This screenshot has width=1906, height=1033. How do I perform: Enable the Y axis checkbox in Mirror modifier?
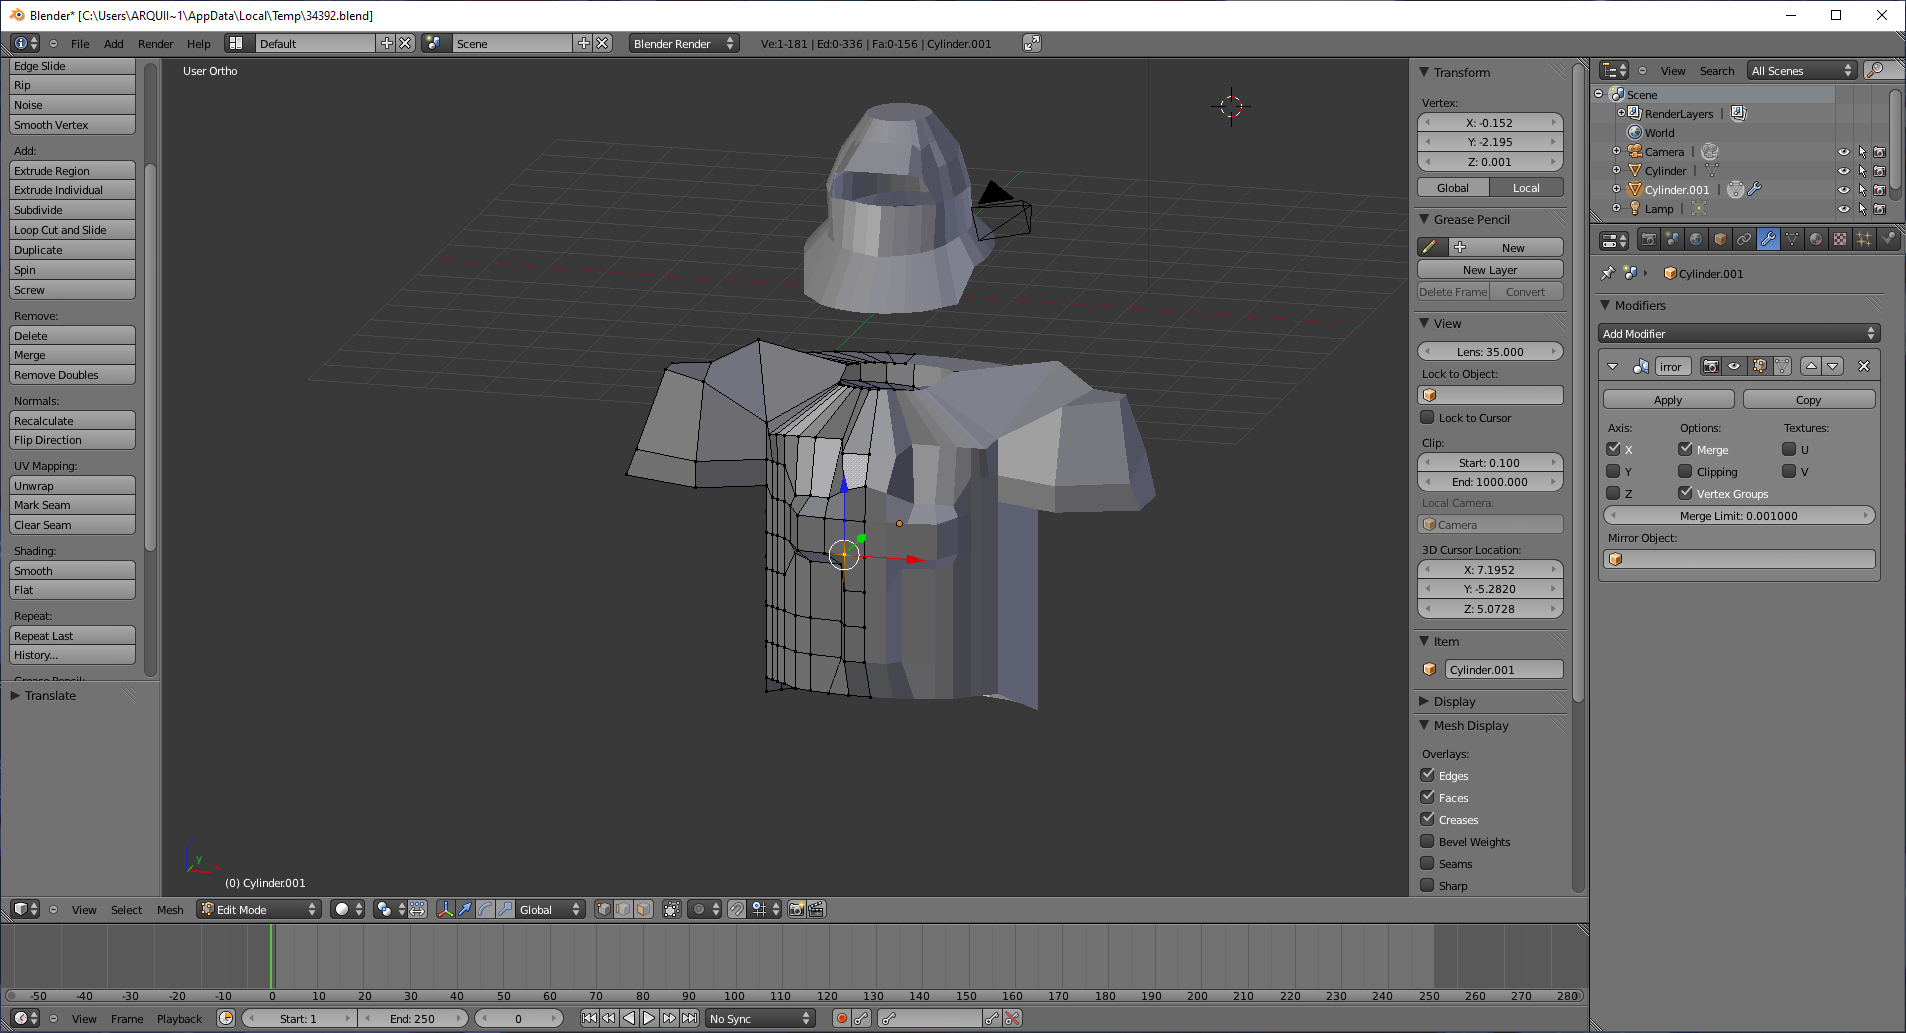(1613, 471)
